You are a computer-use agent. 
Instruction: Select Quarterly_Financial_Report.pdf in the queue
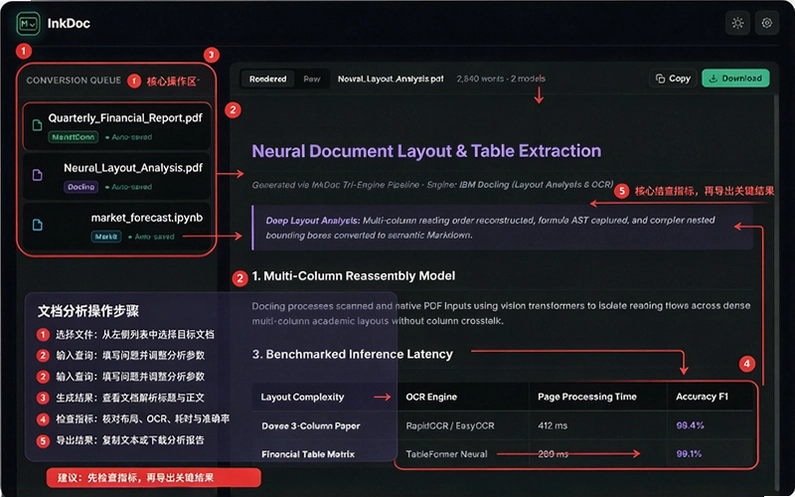117,126
